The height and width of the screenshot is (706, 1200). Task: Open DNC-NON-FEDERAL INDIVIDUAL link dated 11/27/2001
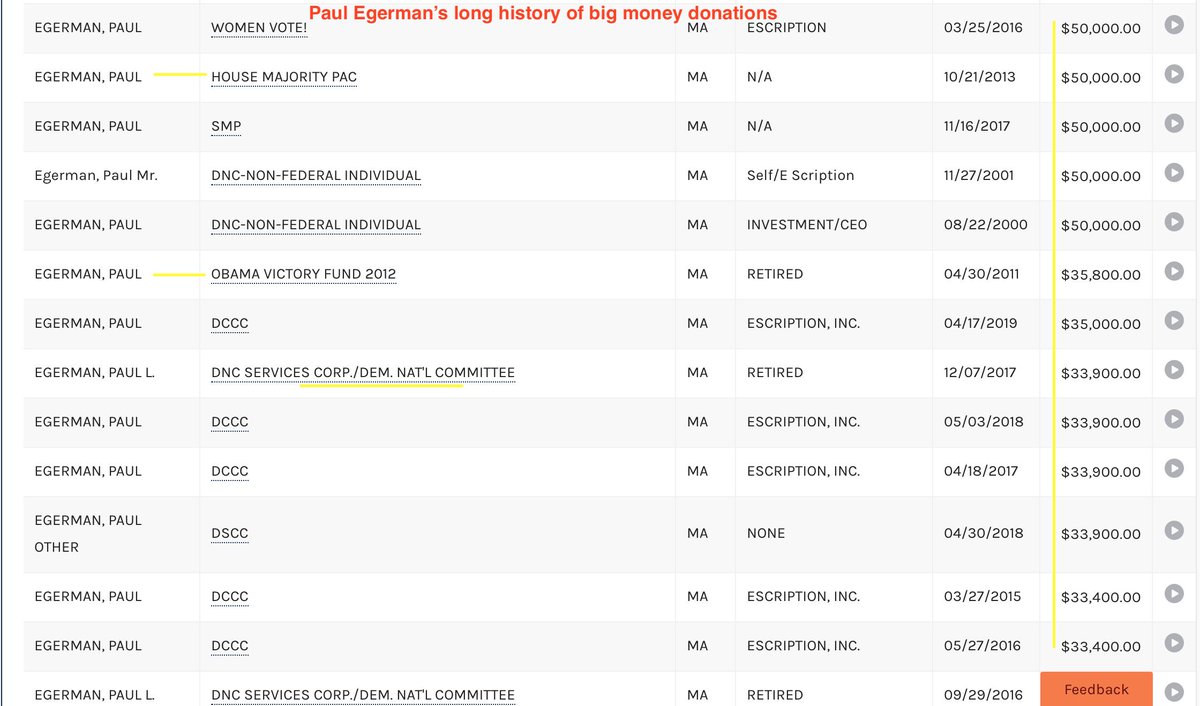pos(316,175)
